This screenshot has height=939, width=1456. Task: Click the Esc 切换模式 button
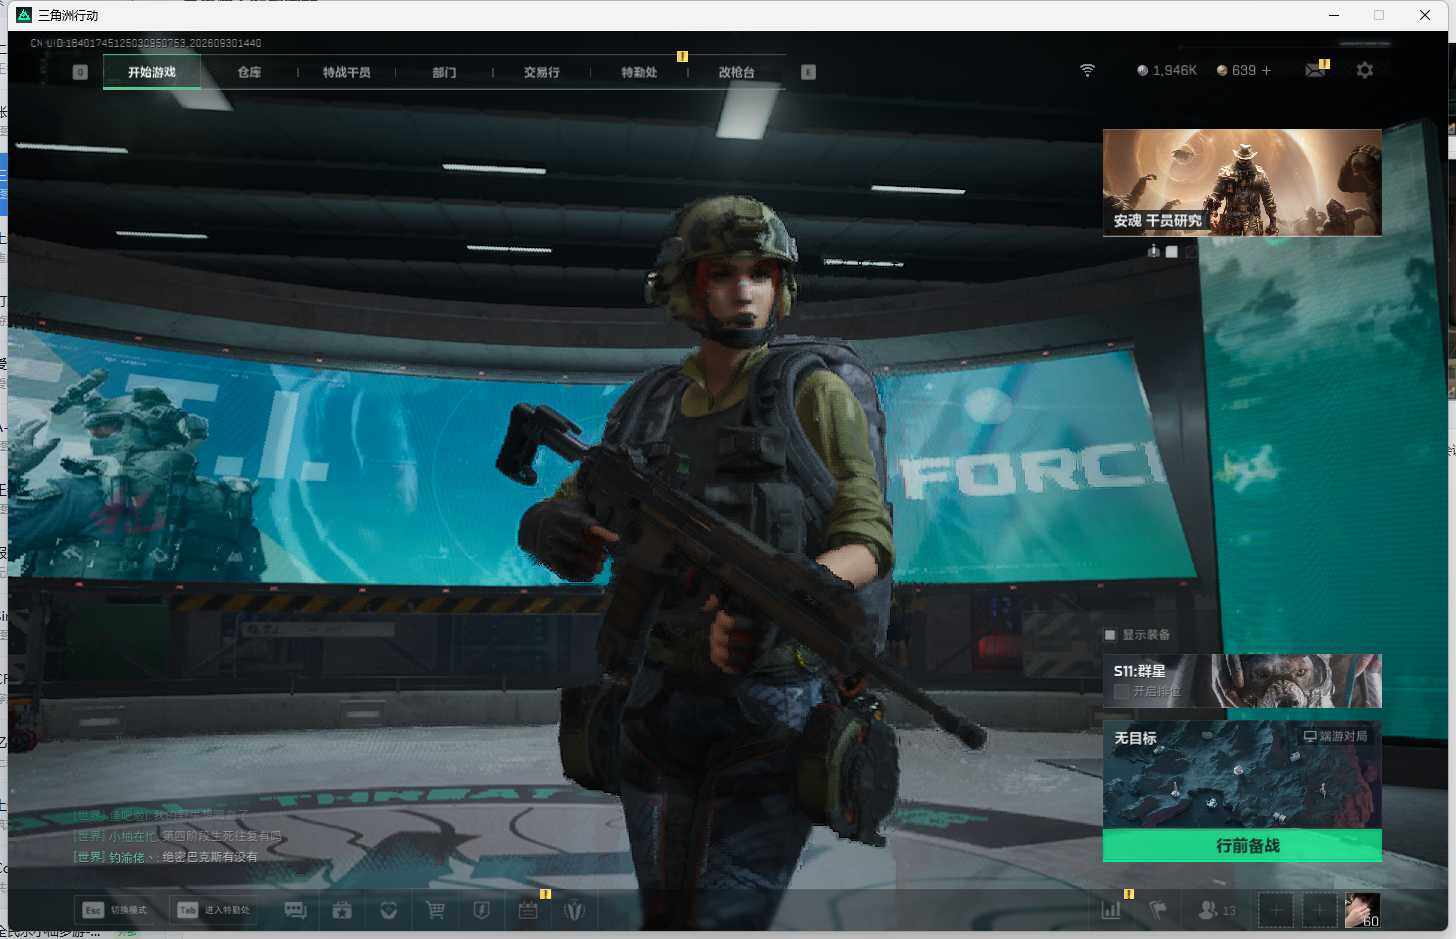pyautogui.click(x=116, y=910)
